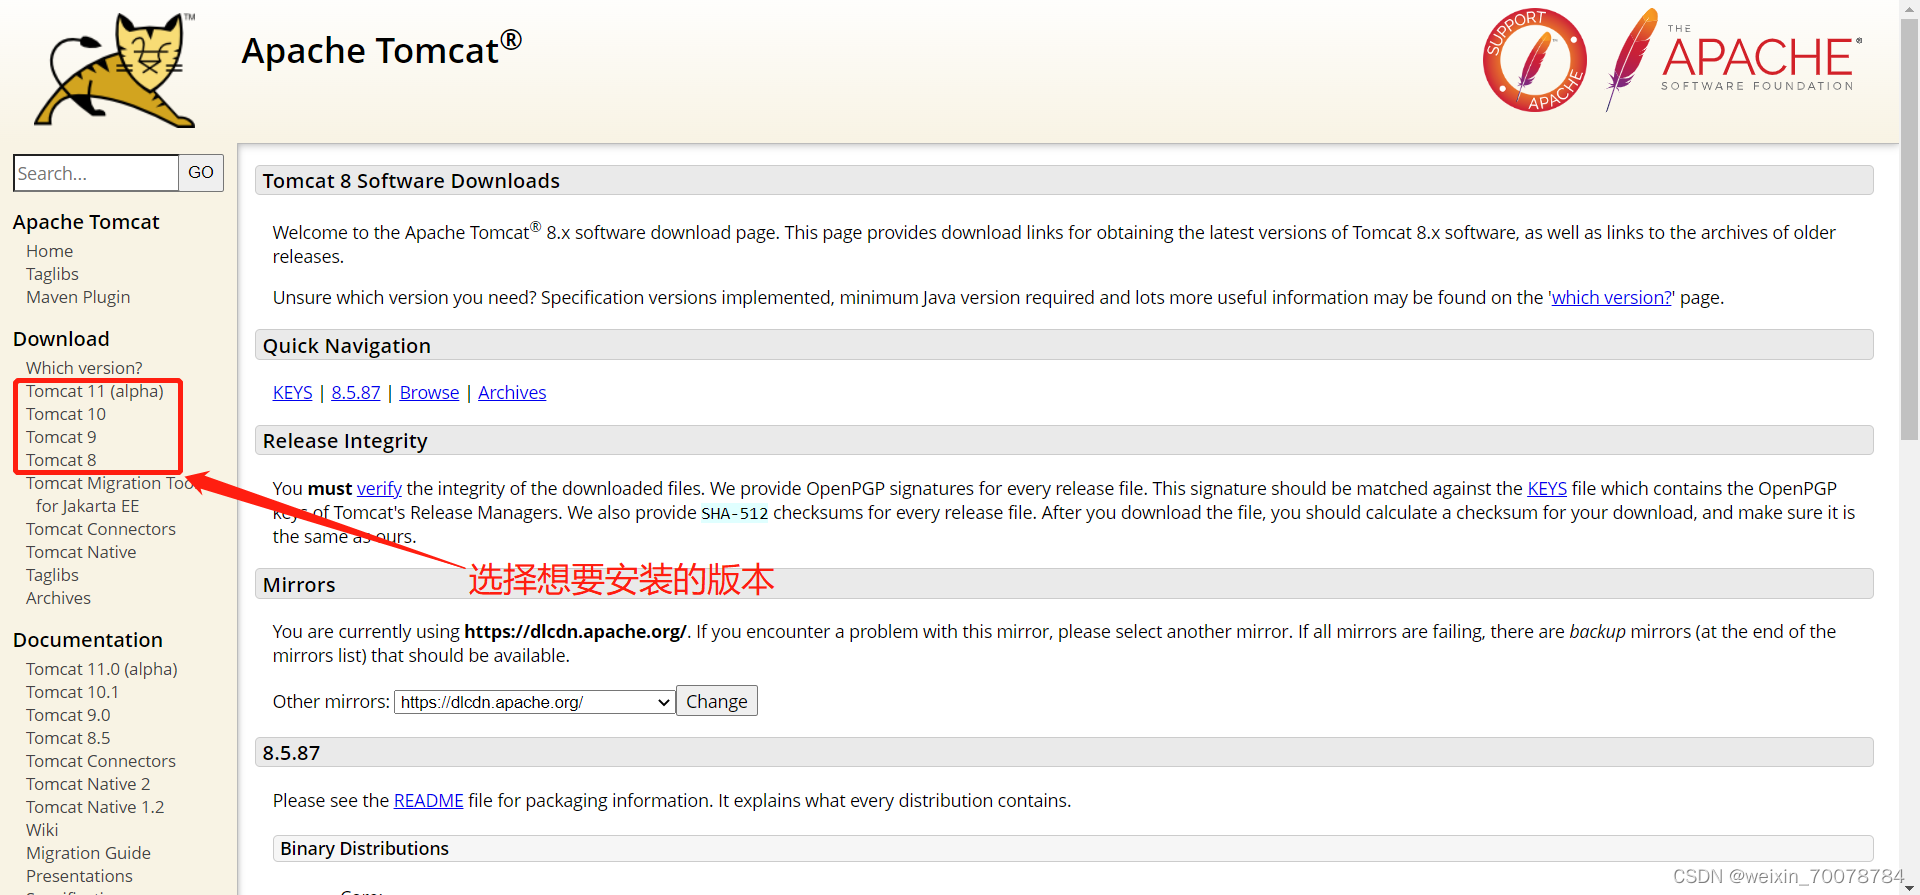Open the Browse quick navigation link
This screenshot has height=895, width=1920.
click(x=429, y=393)
